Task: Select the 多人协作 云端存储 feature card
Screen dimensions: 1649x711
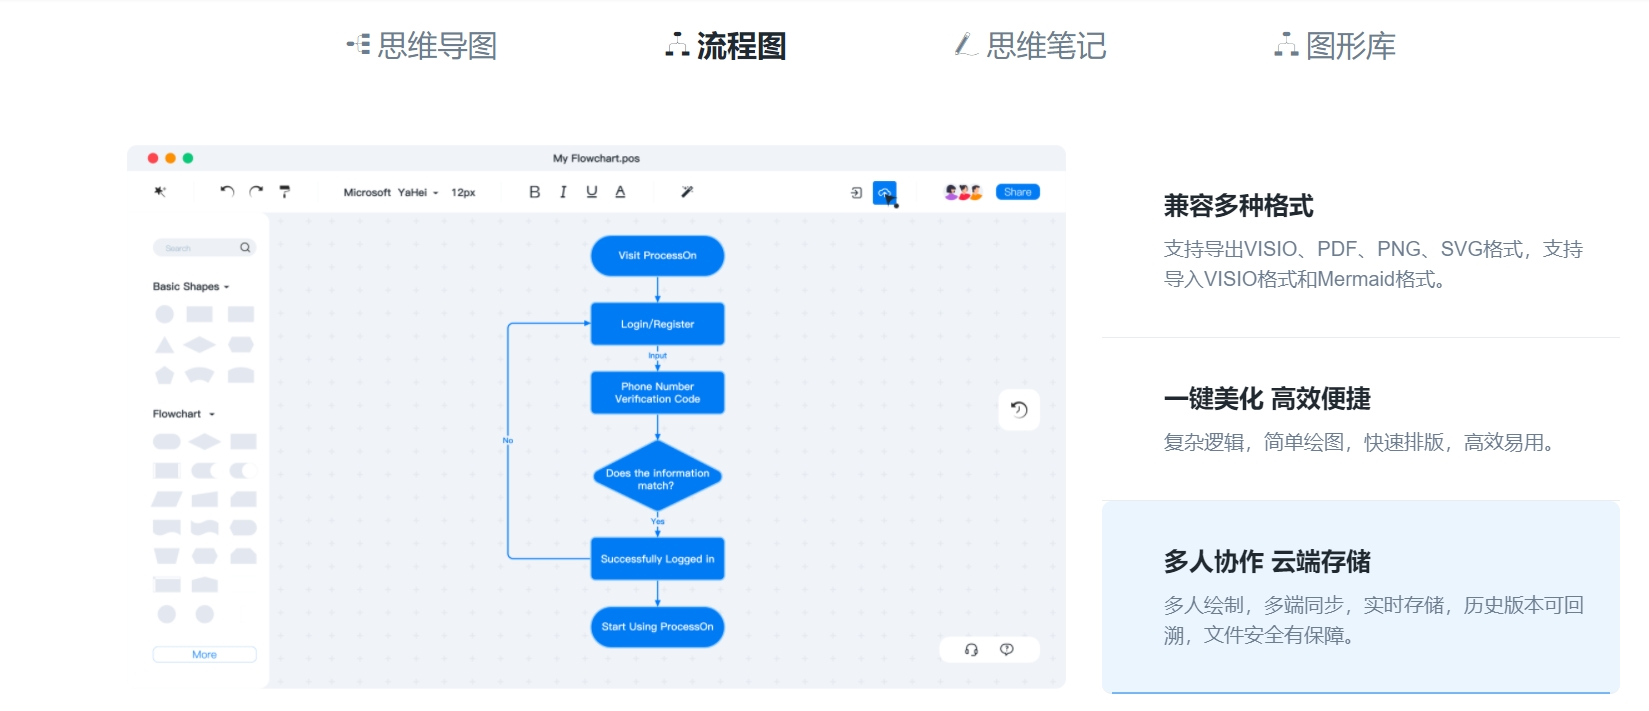Action: [1360, 597]
